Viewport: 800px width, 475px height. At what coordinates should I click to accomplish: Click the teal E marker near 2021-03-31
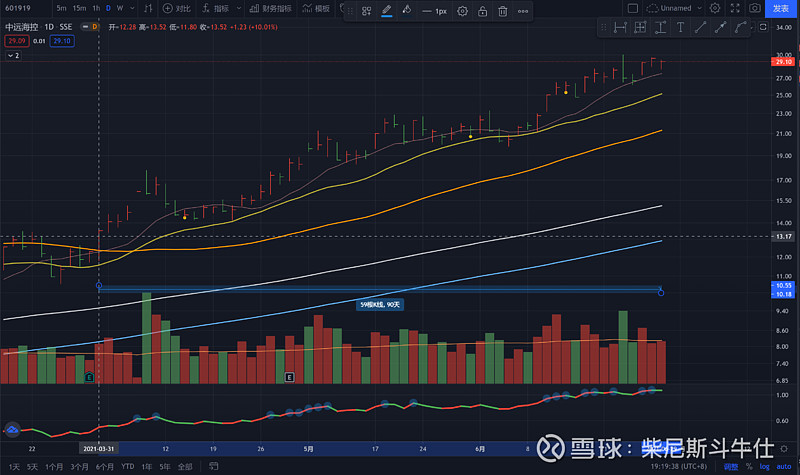coord(89,377)
